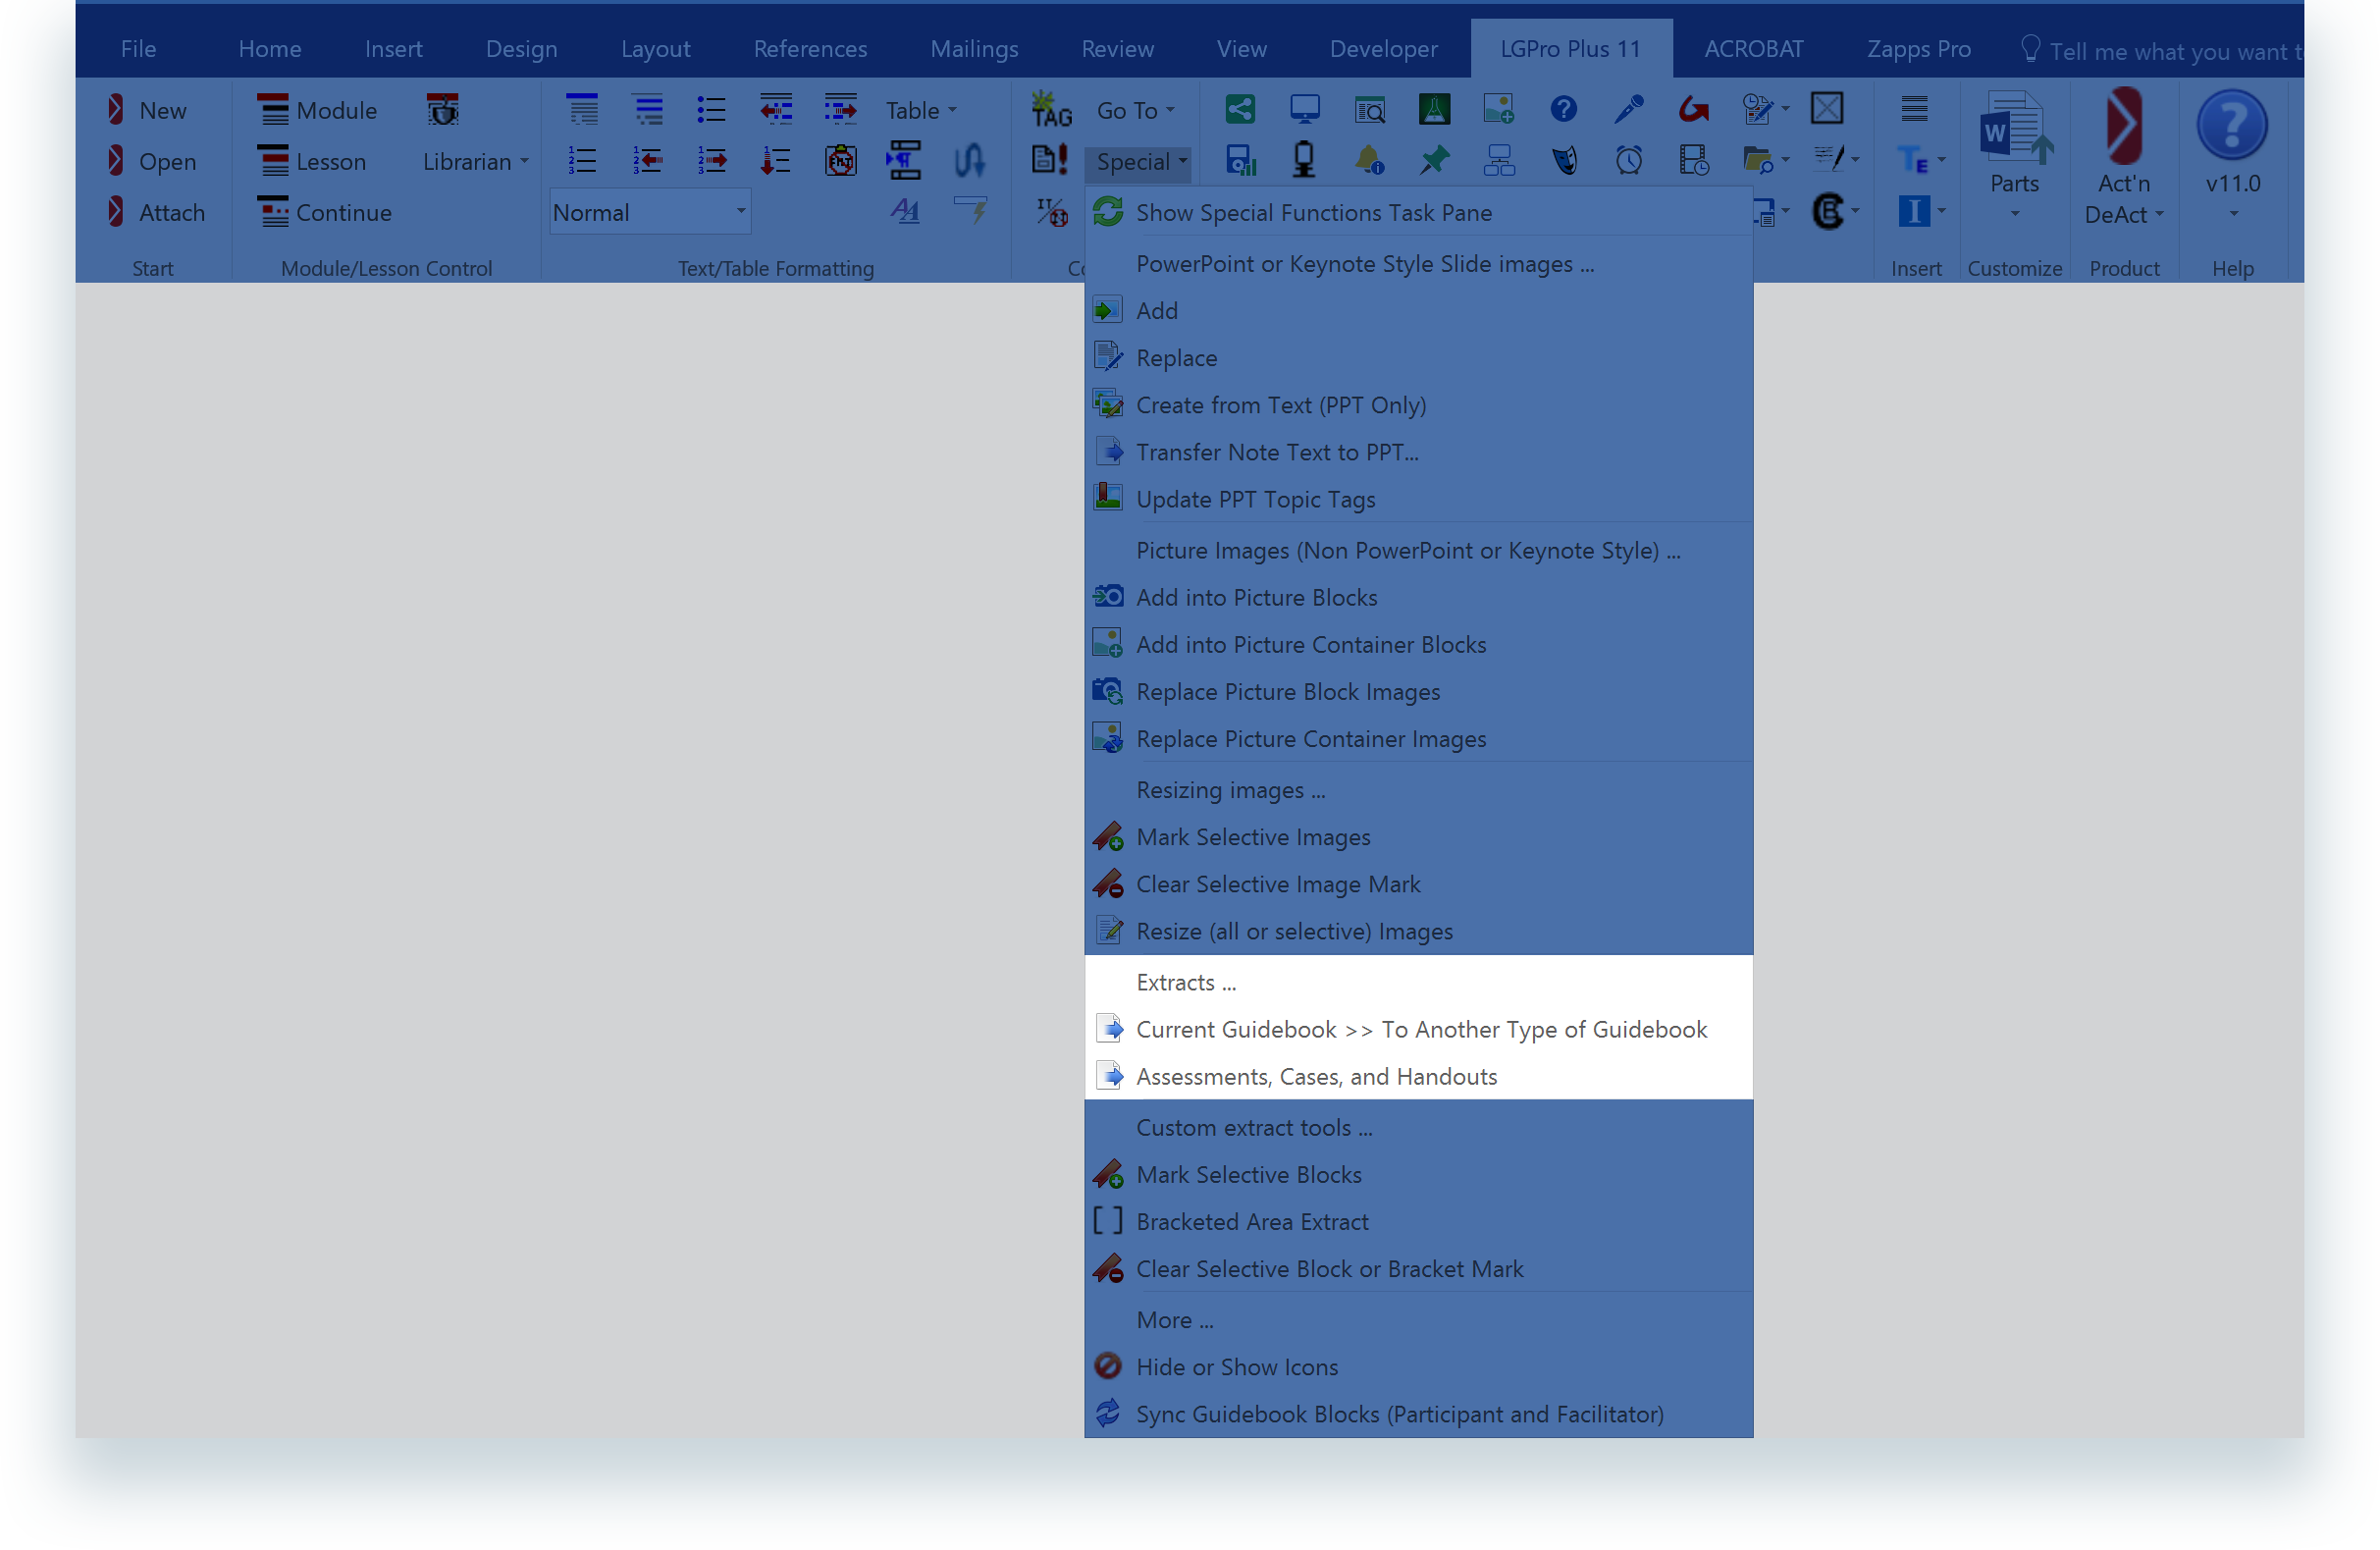Click the Continue lesson button
This screenshot has width=2380, height=1550.
click(324, 212)
